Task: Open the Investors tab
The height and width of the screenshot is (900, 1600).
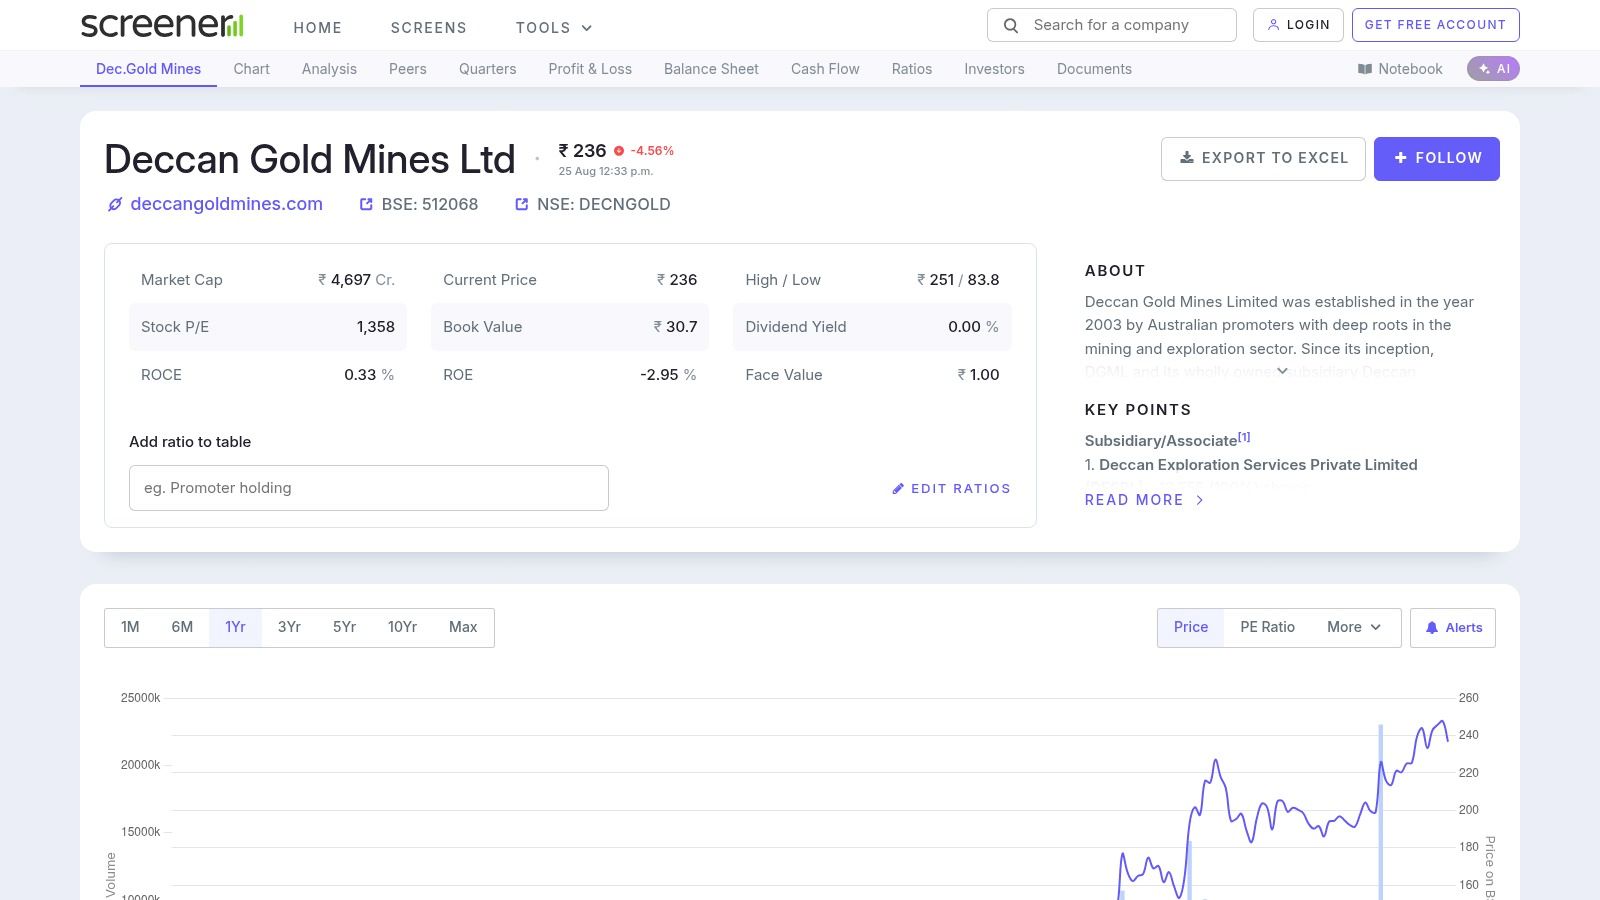Action: click(x=994, y=69)
